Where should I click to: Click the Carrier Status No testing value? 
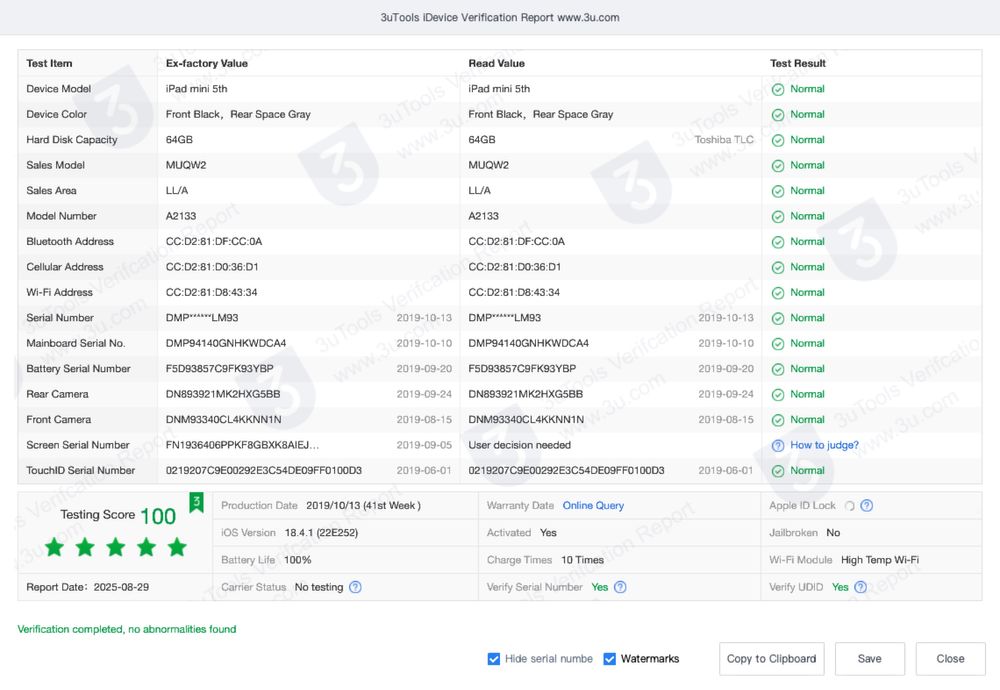[319, 587]
